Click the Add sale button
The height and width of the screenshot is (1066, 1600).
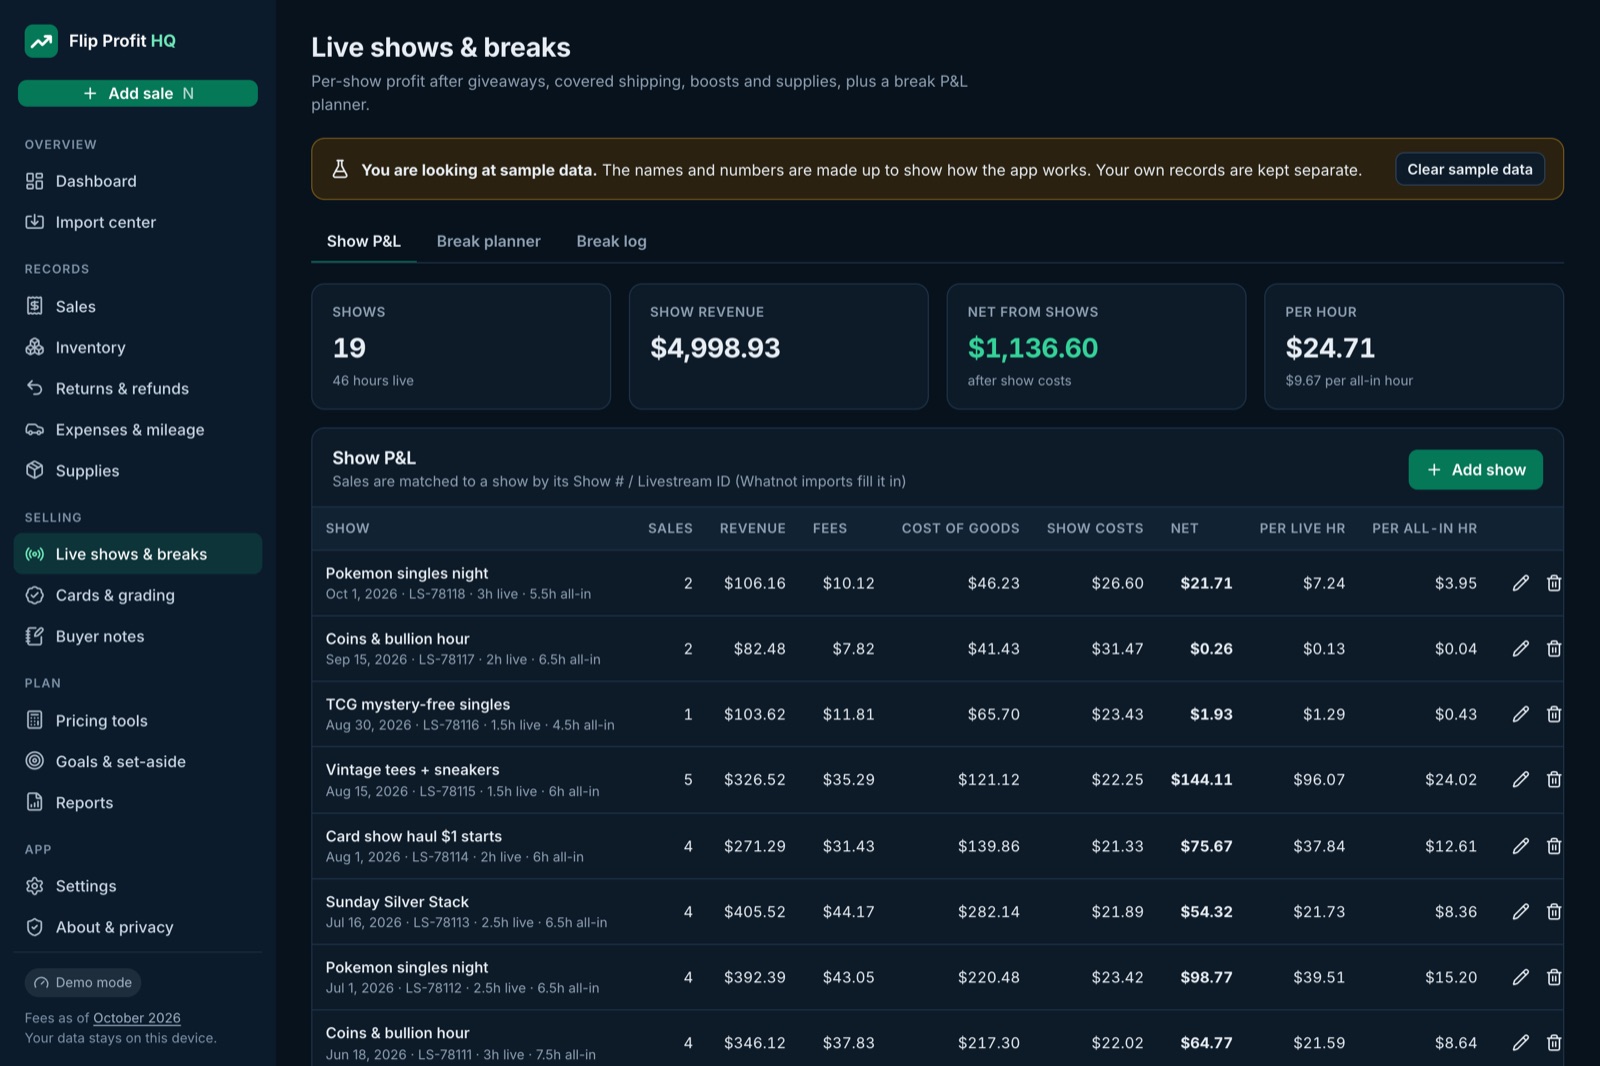point(138,93)
